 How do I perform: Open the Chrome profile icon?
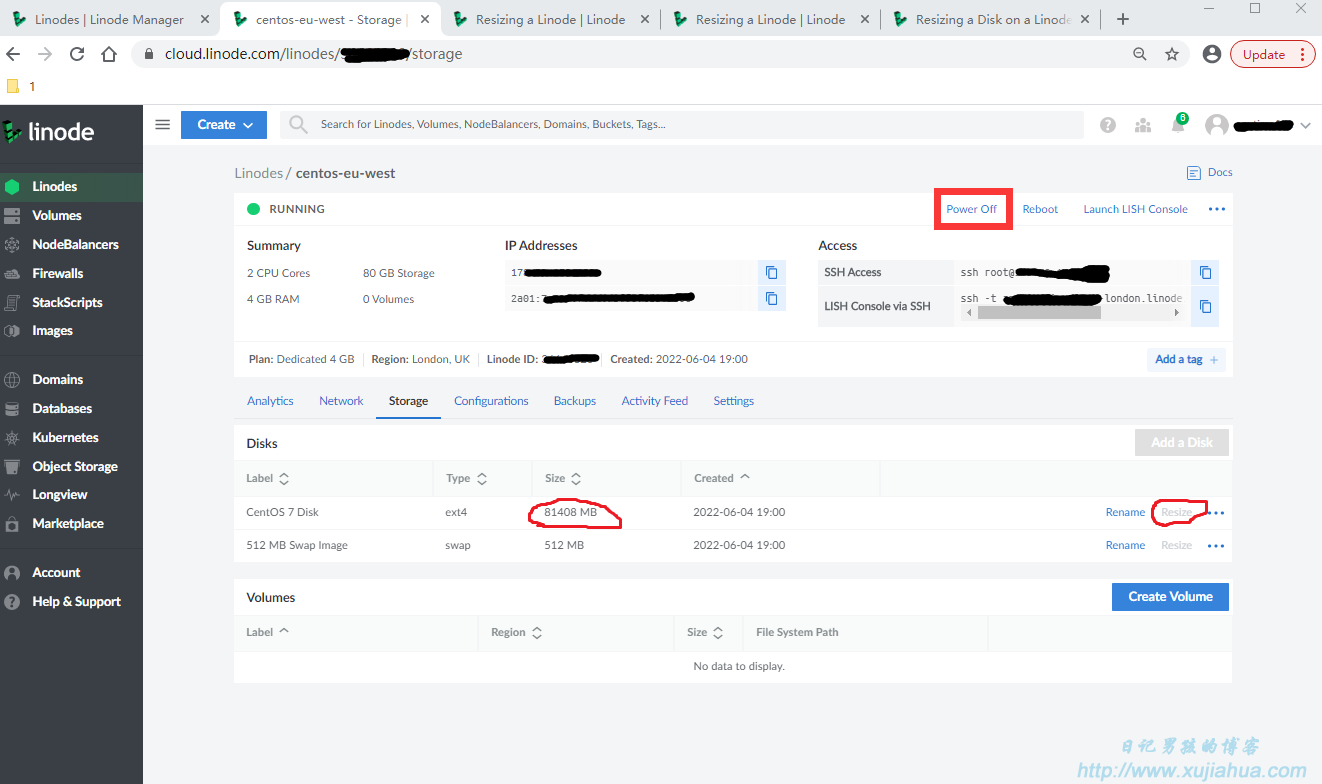[1212, 54]
